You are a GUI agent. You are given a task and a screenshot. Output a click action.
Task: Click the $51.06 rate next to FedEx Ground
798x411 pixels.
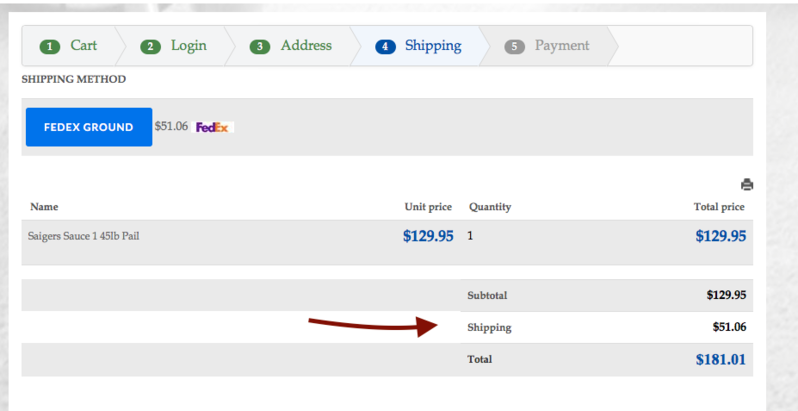pos(171,126)
